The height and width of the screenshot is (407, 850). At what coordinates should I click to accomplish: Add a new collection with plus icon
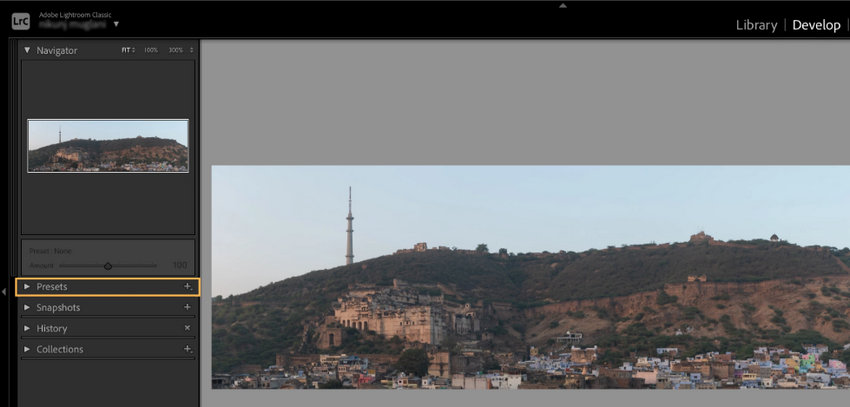tap(188, 349)
